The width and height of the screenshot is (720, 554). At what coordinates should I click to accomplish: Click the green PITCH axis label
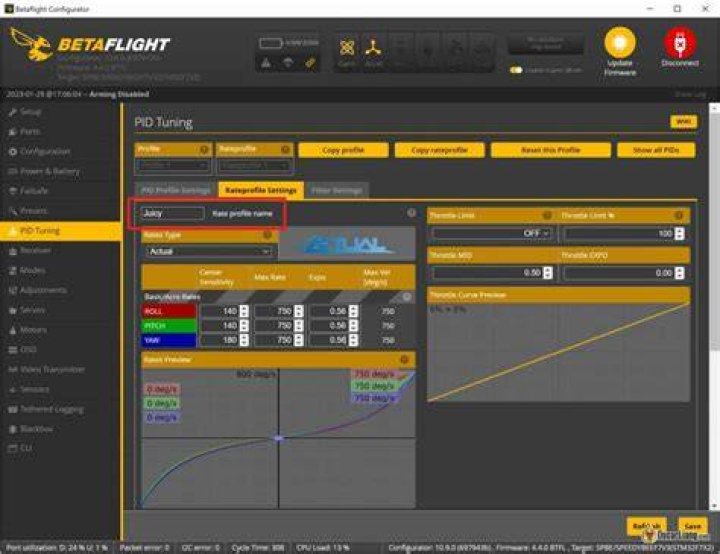point(169,326)
